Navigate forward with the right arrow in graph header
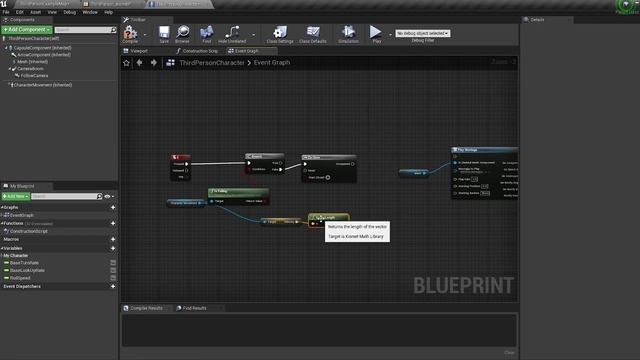This screenshot has height=360, width=640. pyautogui.click(x=153, y=62)
